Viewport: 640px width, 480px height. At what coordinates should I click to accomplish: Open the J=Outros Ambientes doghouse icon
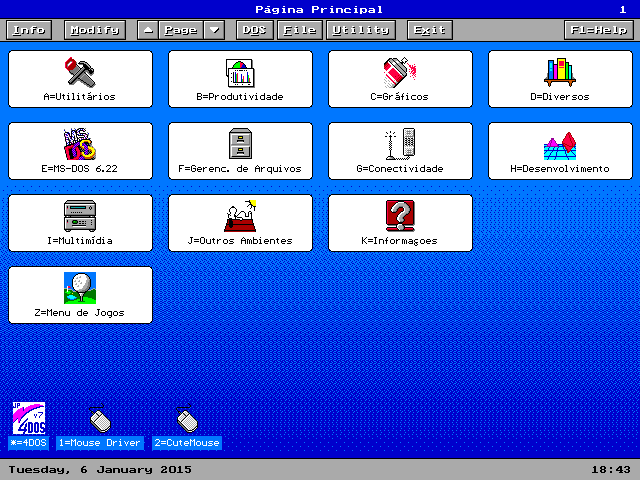[x=240, y=216]
